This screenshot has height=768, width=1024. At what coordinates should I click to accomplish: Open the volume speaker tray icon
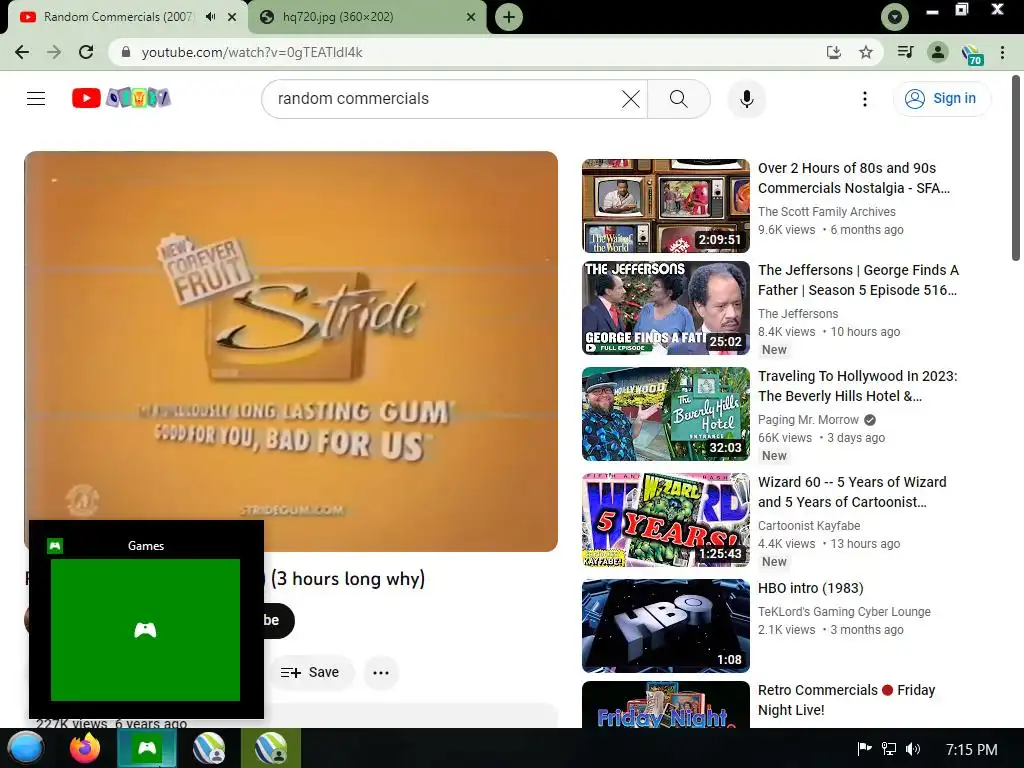(x=913, y=749)
